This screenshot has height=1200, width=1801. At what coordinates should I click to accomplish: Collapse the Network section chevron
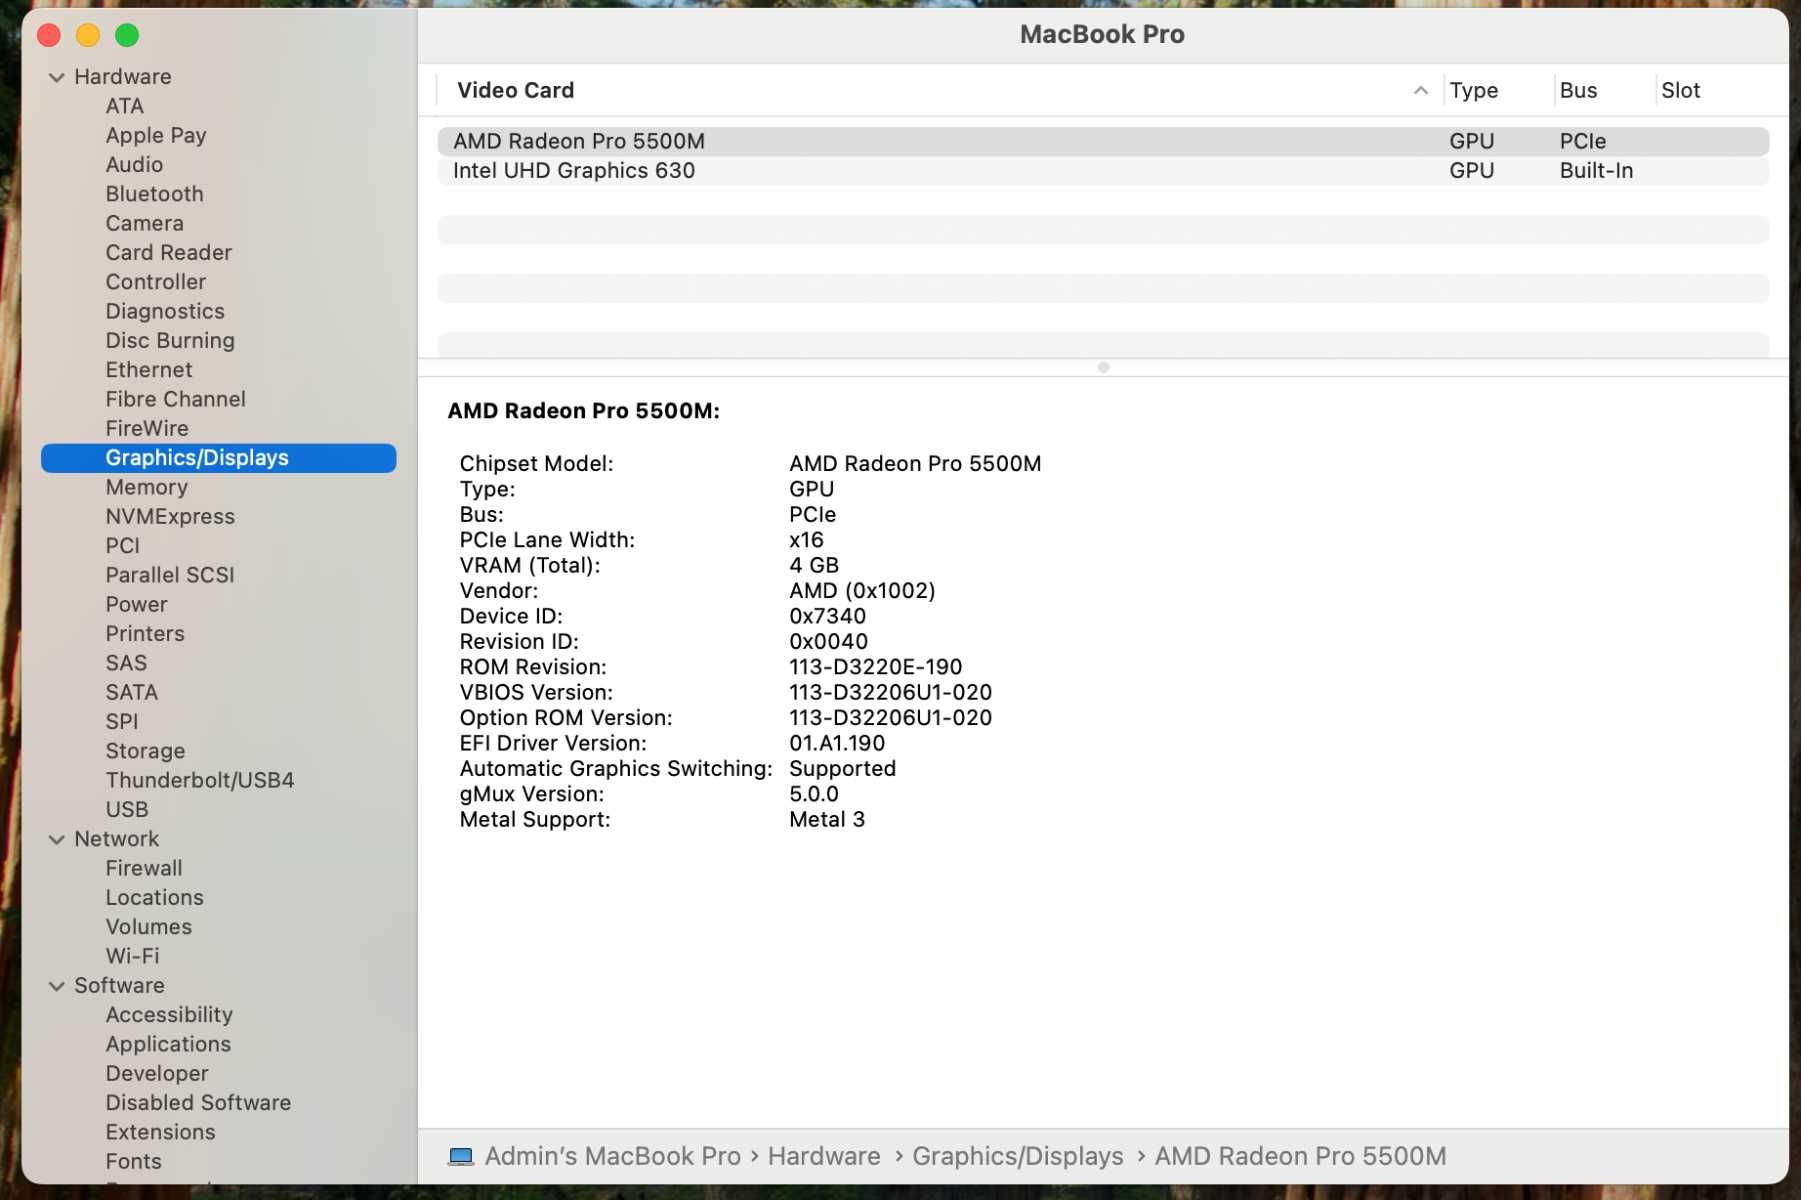(57, 840)
